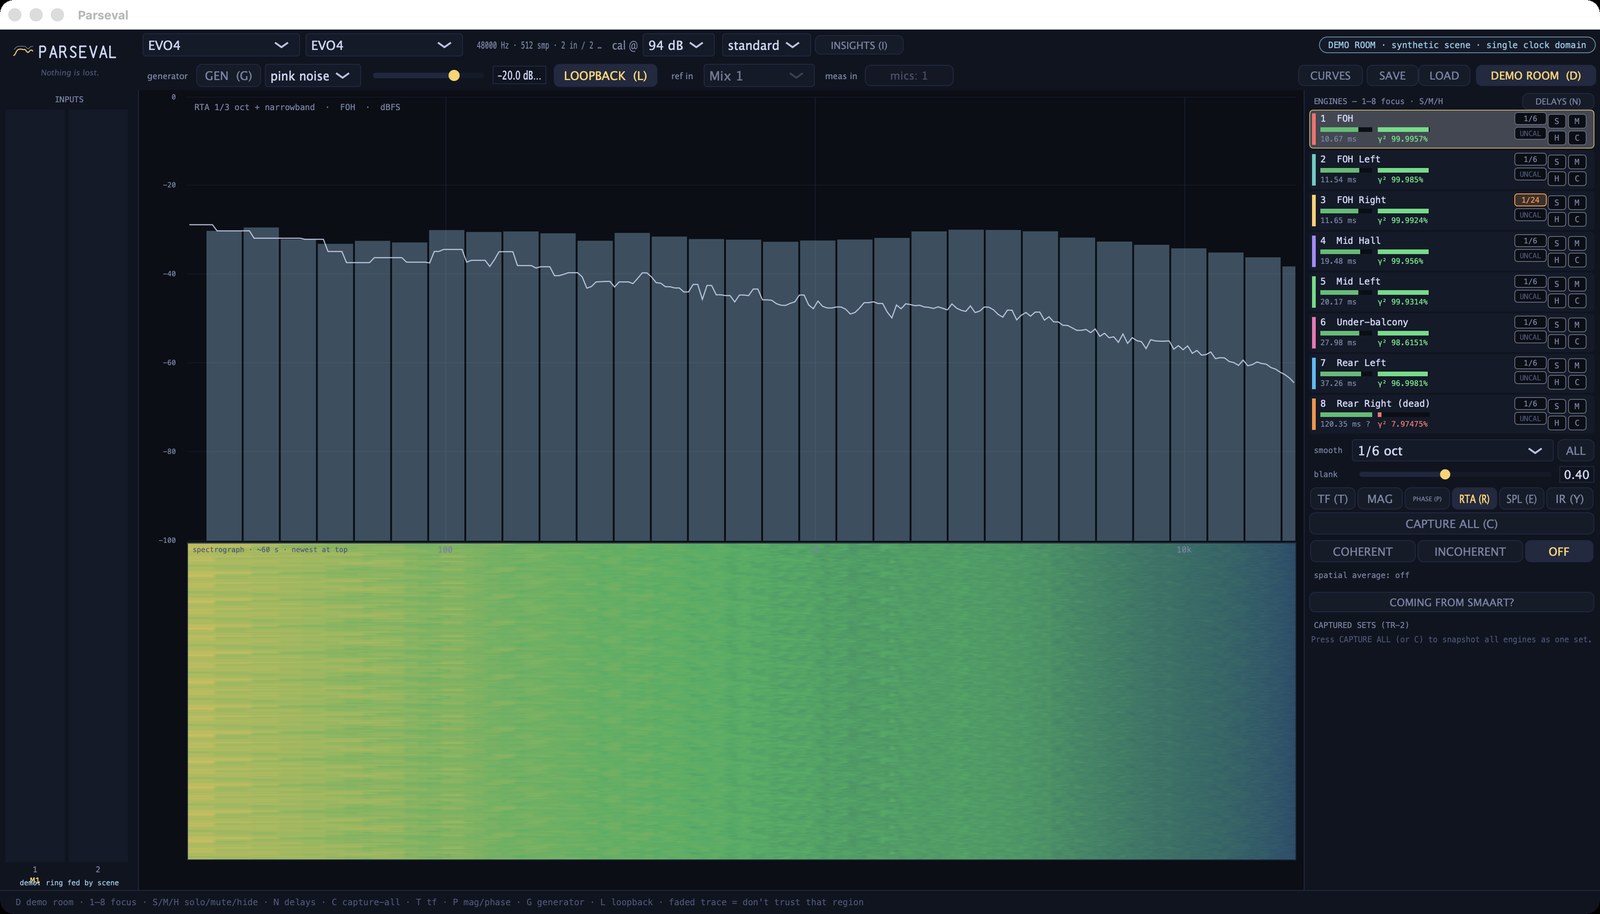Capture the Mid Hall engine with C
1600x914 pixels.
(1577, 260)
